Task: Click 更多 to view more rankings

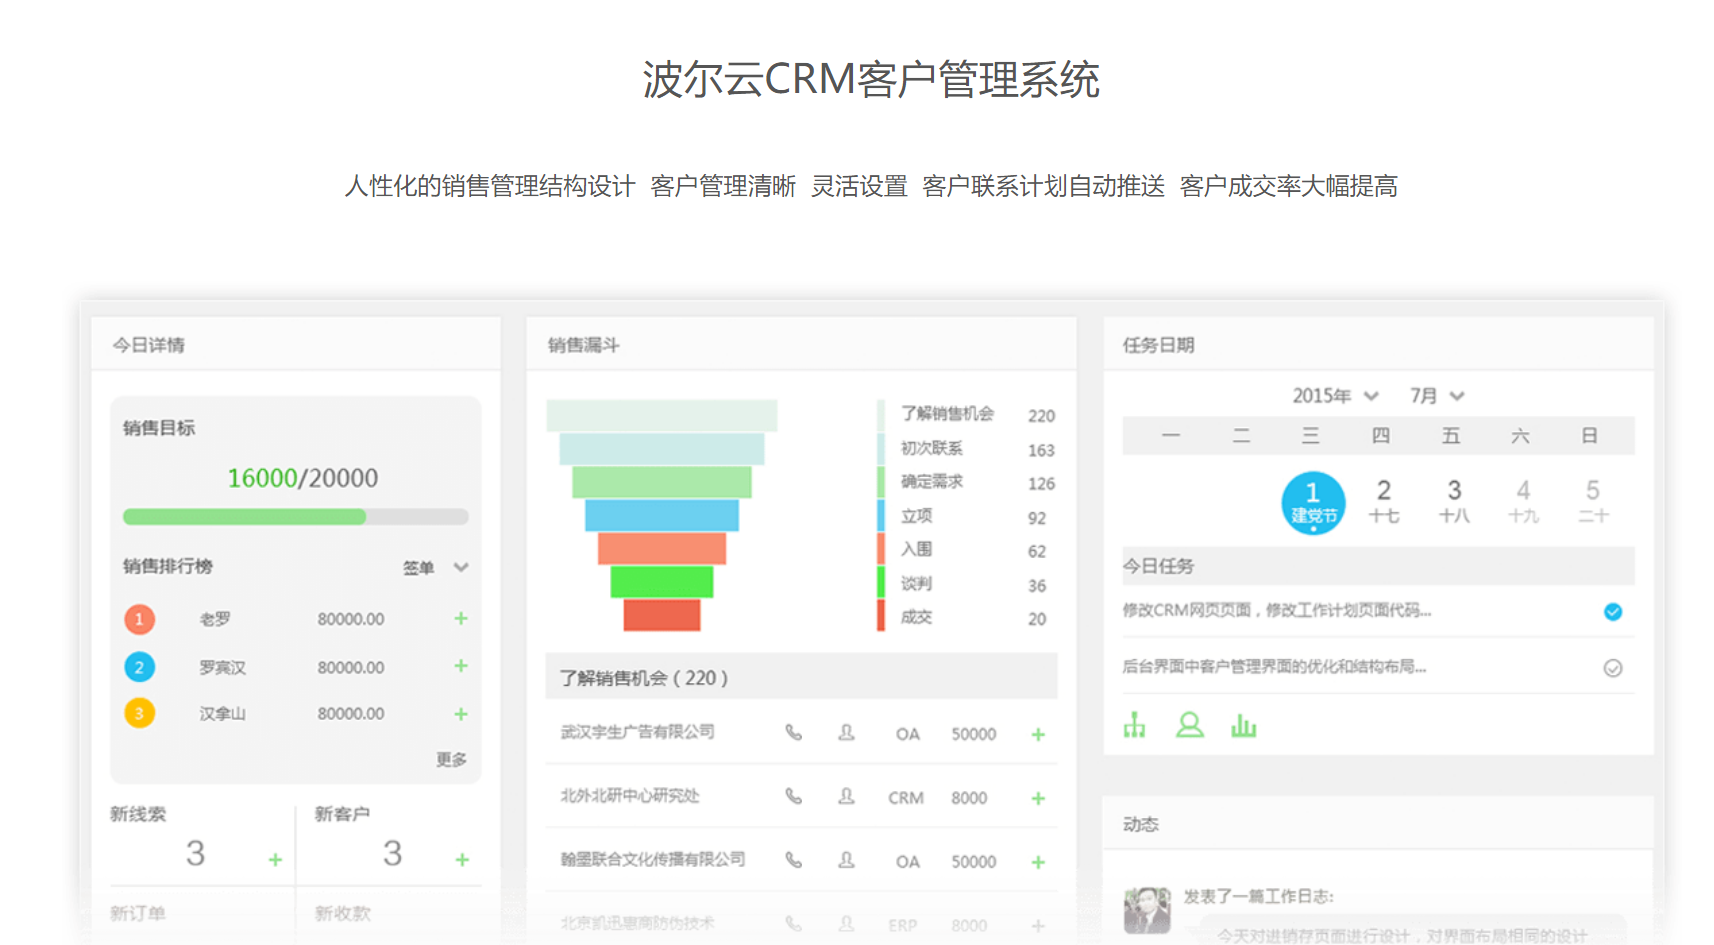Action: pos(451,759)
